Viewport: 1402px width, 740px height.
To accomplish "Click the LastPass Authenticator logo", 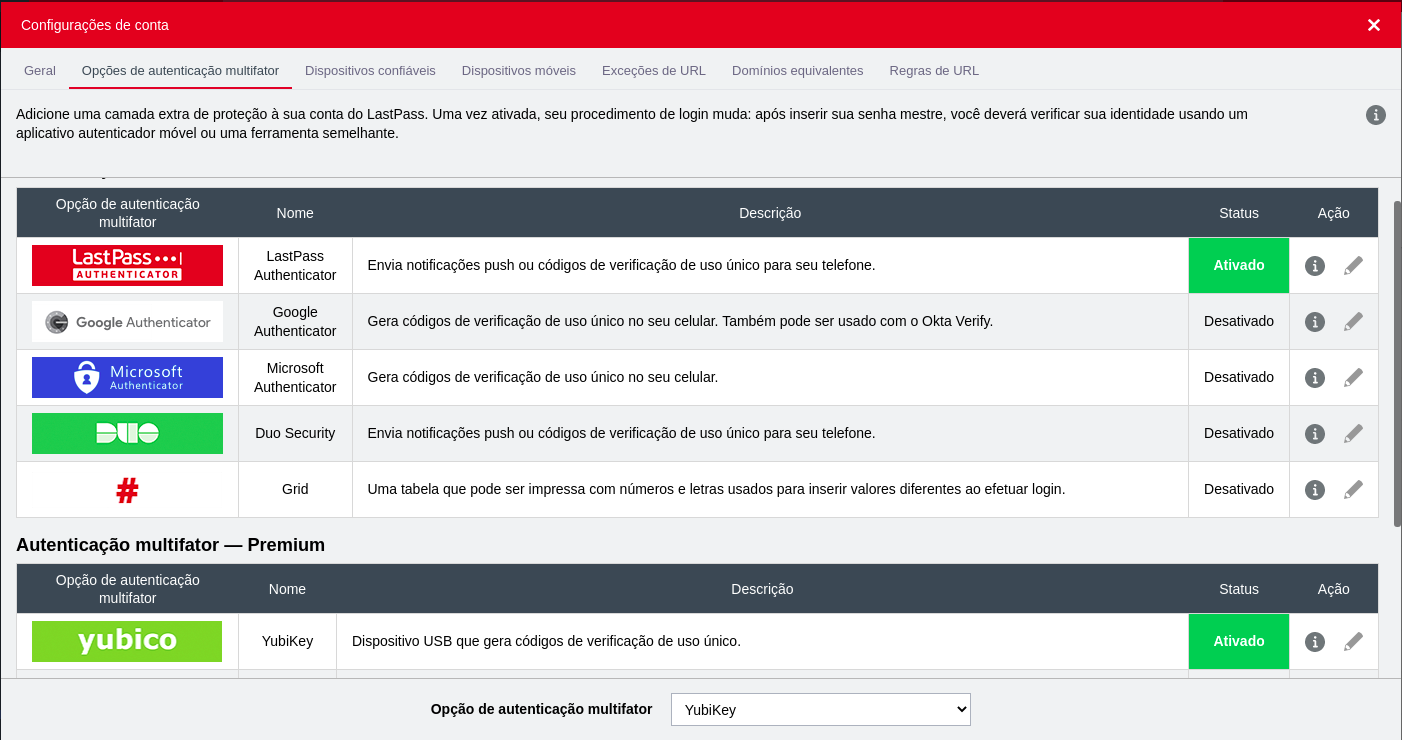I will (127, 265).
